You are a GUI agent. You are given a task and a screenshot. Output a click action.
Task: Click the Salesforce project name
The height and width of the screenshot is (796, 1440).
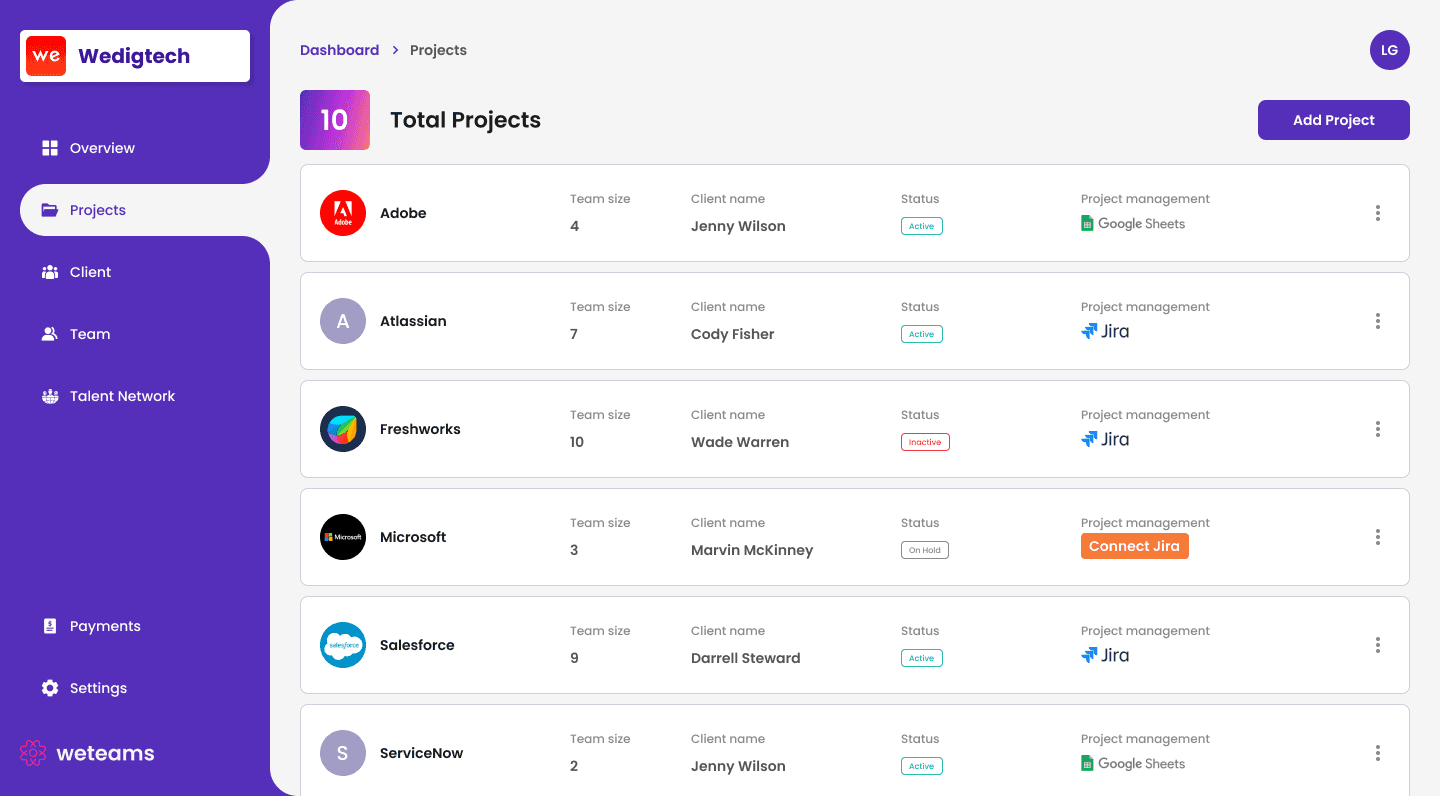point(417,645)
